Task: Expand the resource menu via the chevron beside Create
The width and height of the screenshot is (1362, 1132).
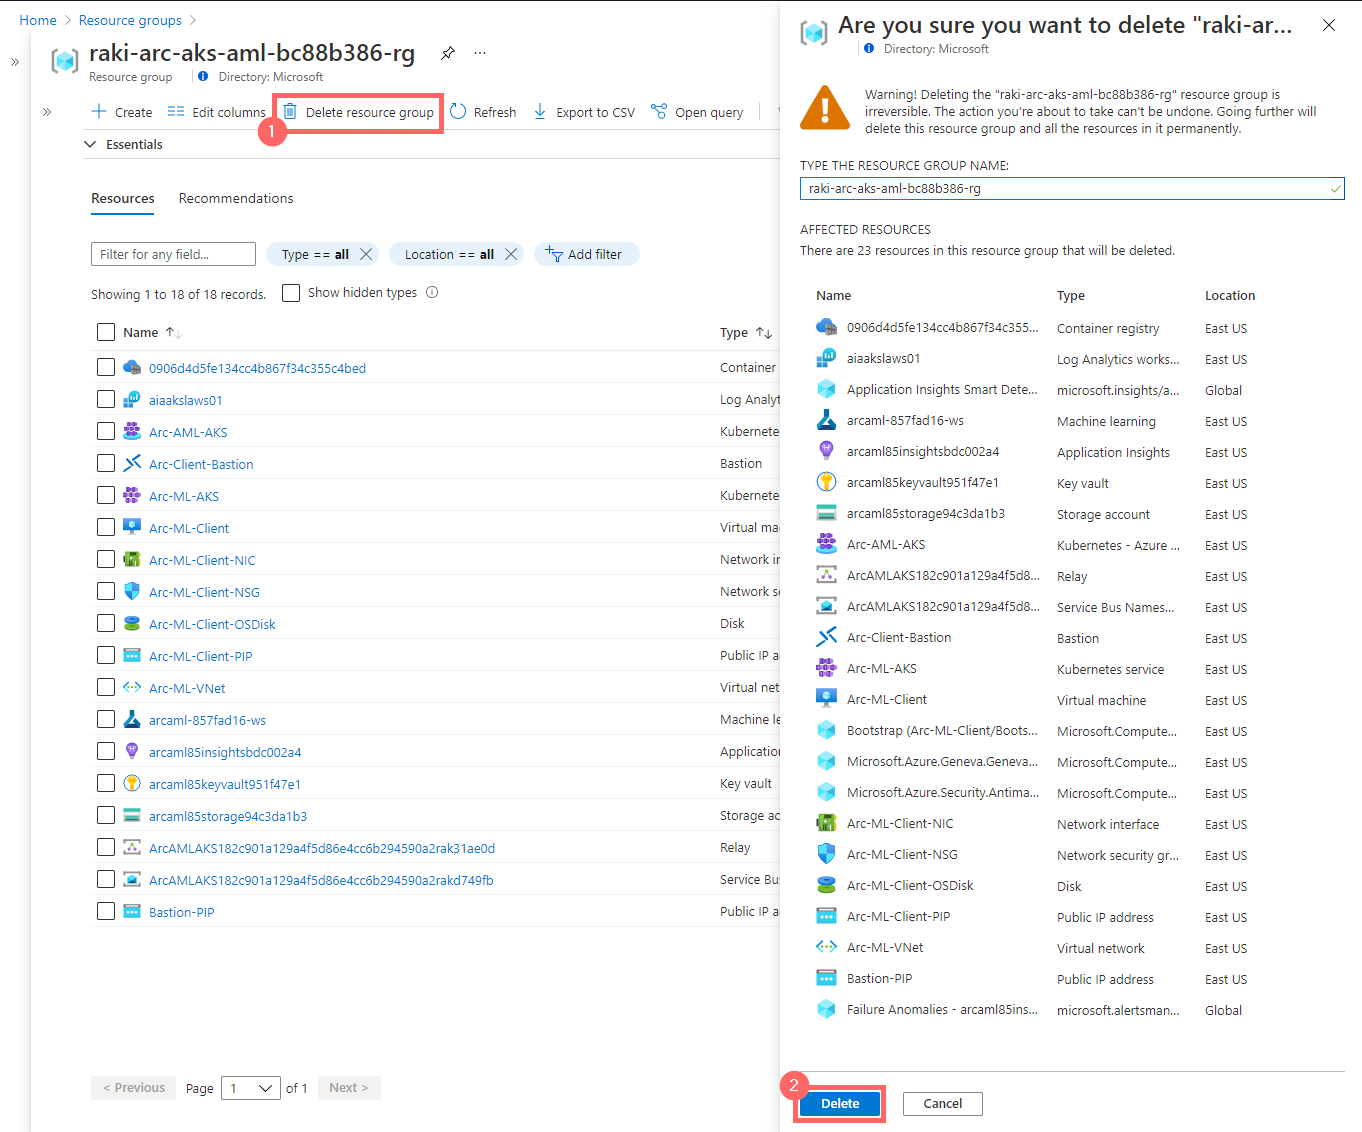Action: click(47, 112)
